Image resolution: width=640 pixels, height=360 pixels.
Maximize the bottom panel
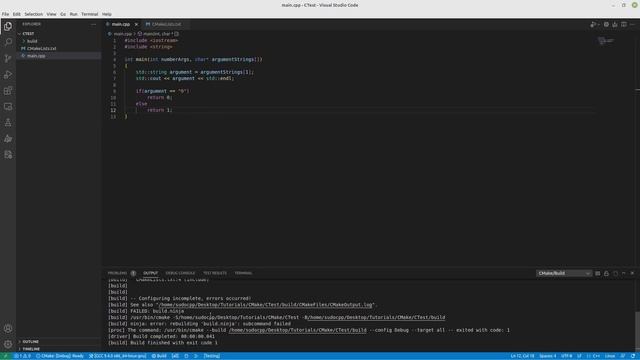pyautogui.click(x=624, y=273)
